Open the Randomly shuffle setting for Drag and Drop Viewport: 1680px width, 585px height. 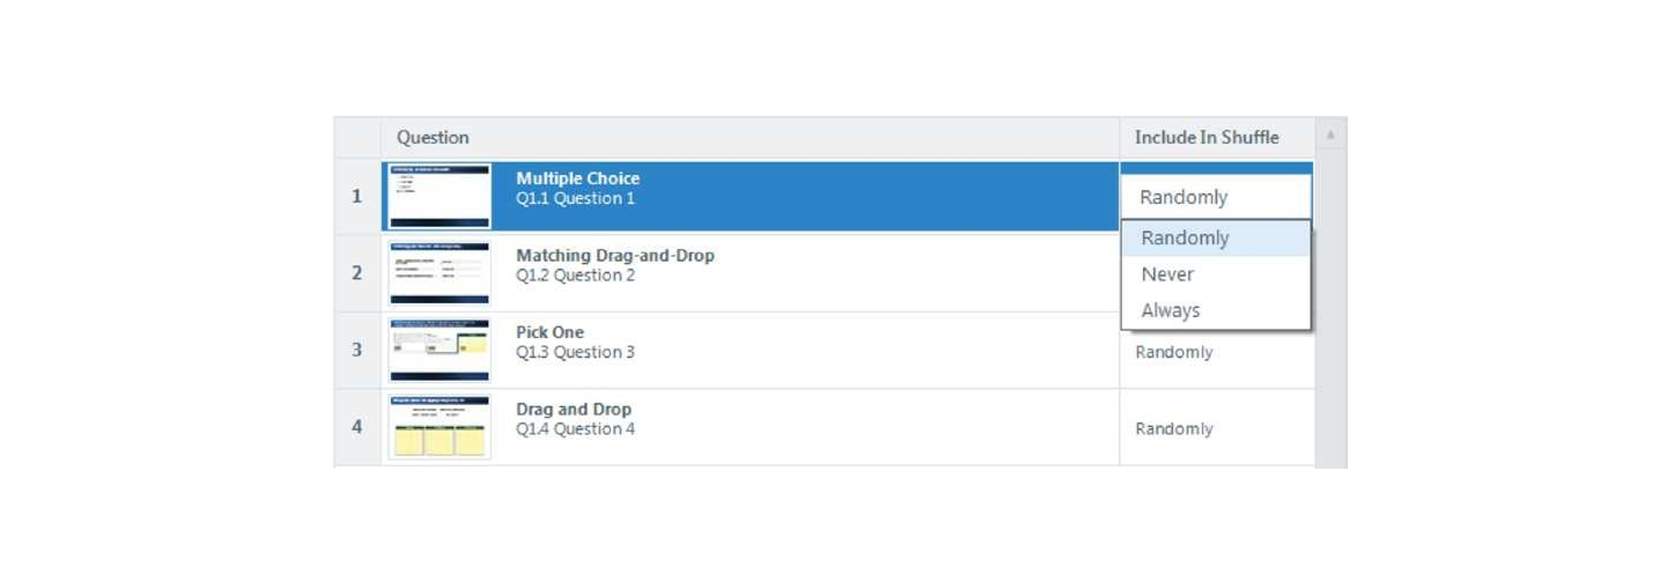[x=1174, y=429]
